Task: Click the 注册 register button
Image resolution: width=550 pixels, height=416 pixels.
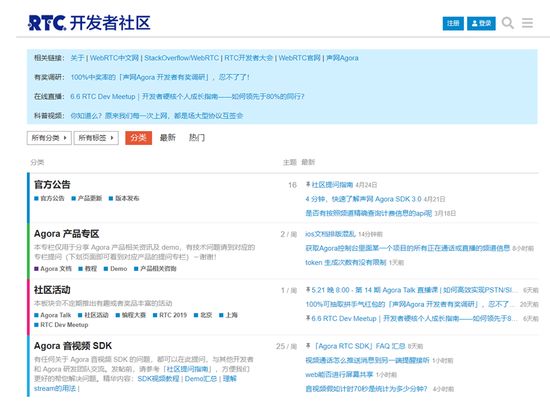Action: click(453, 24)
